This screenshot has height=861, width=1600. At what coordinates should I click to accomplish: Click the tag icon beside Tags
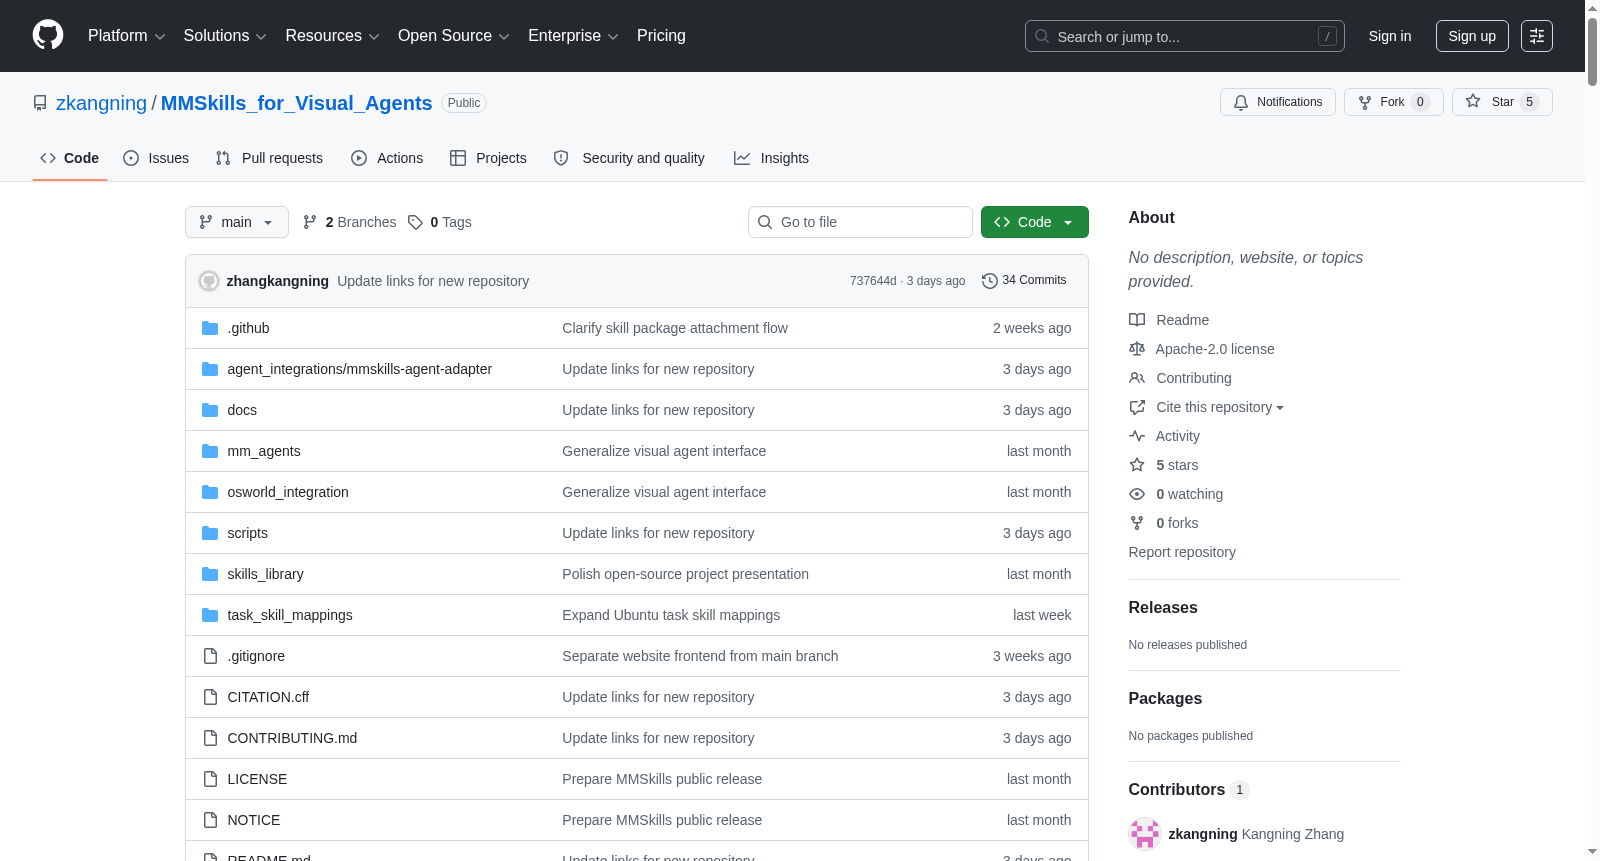click(x=416, y=222)
